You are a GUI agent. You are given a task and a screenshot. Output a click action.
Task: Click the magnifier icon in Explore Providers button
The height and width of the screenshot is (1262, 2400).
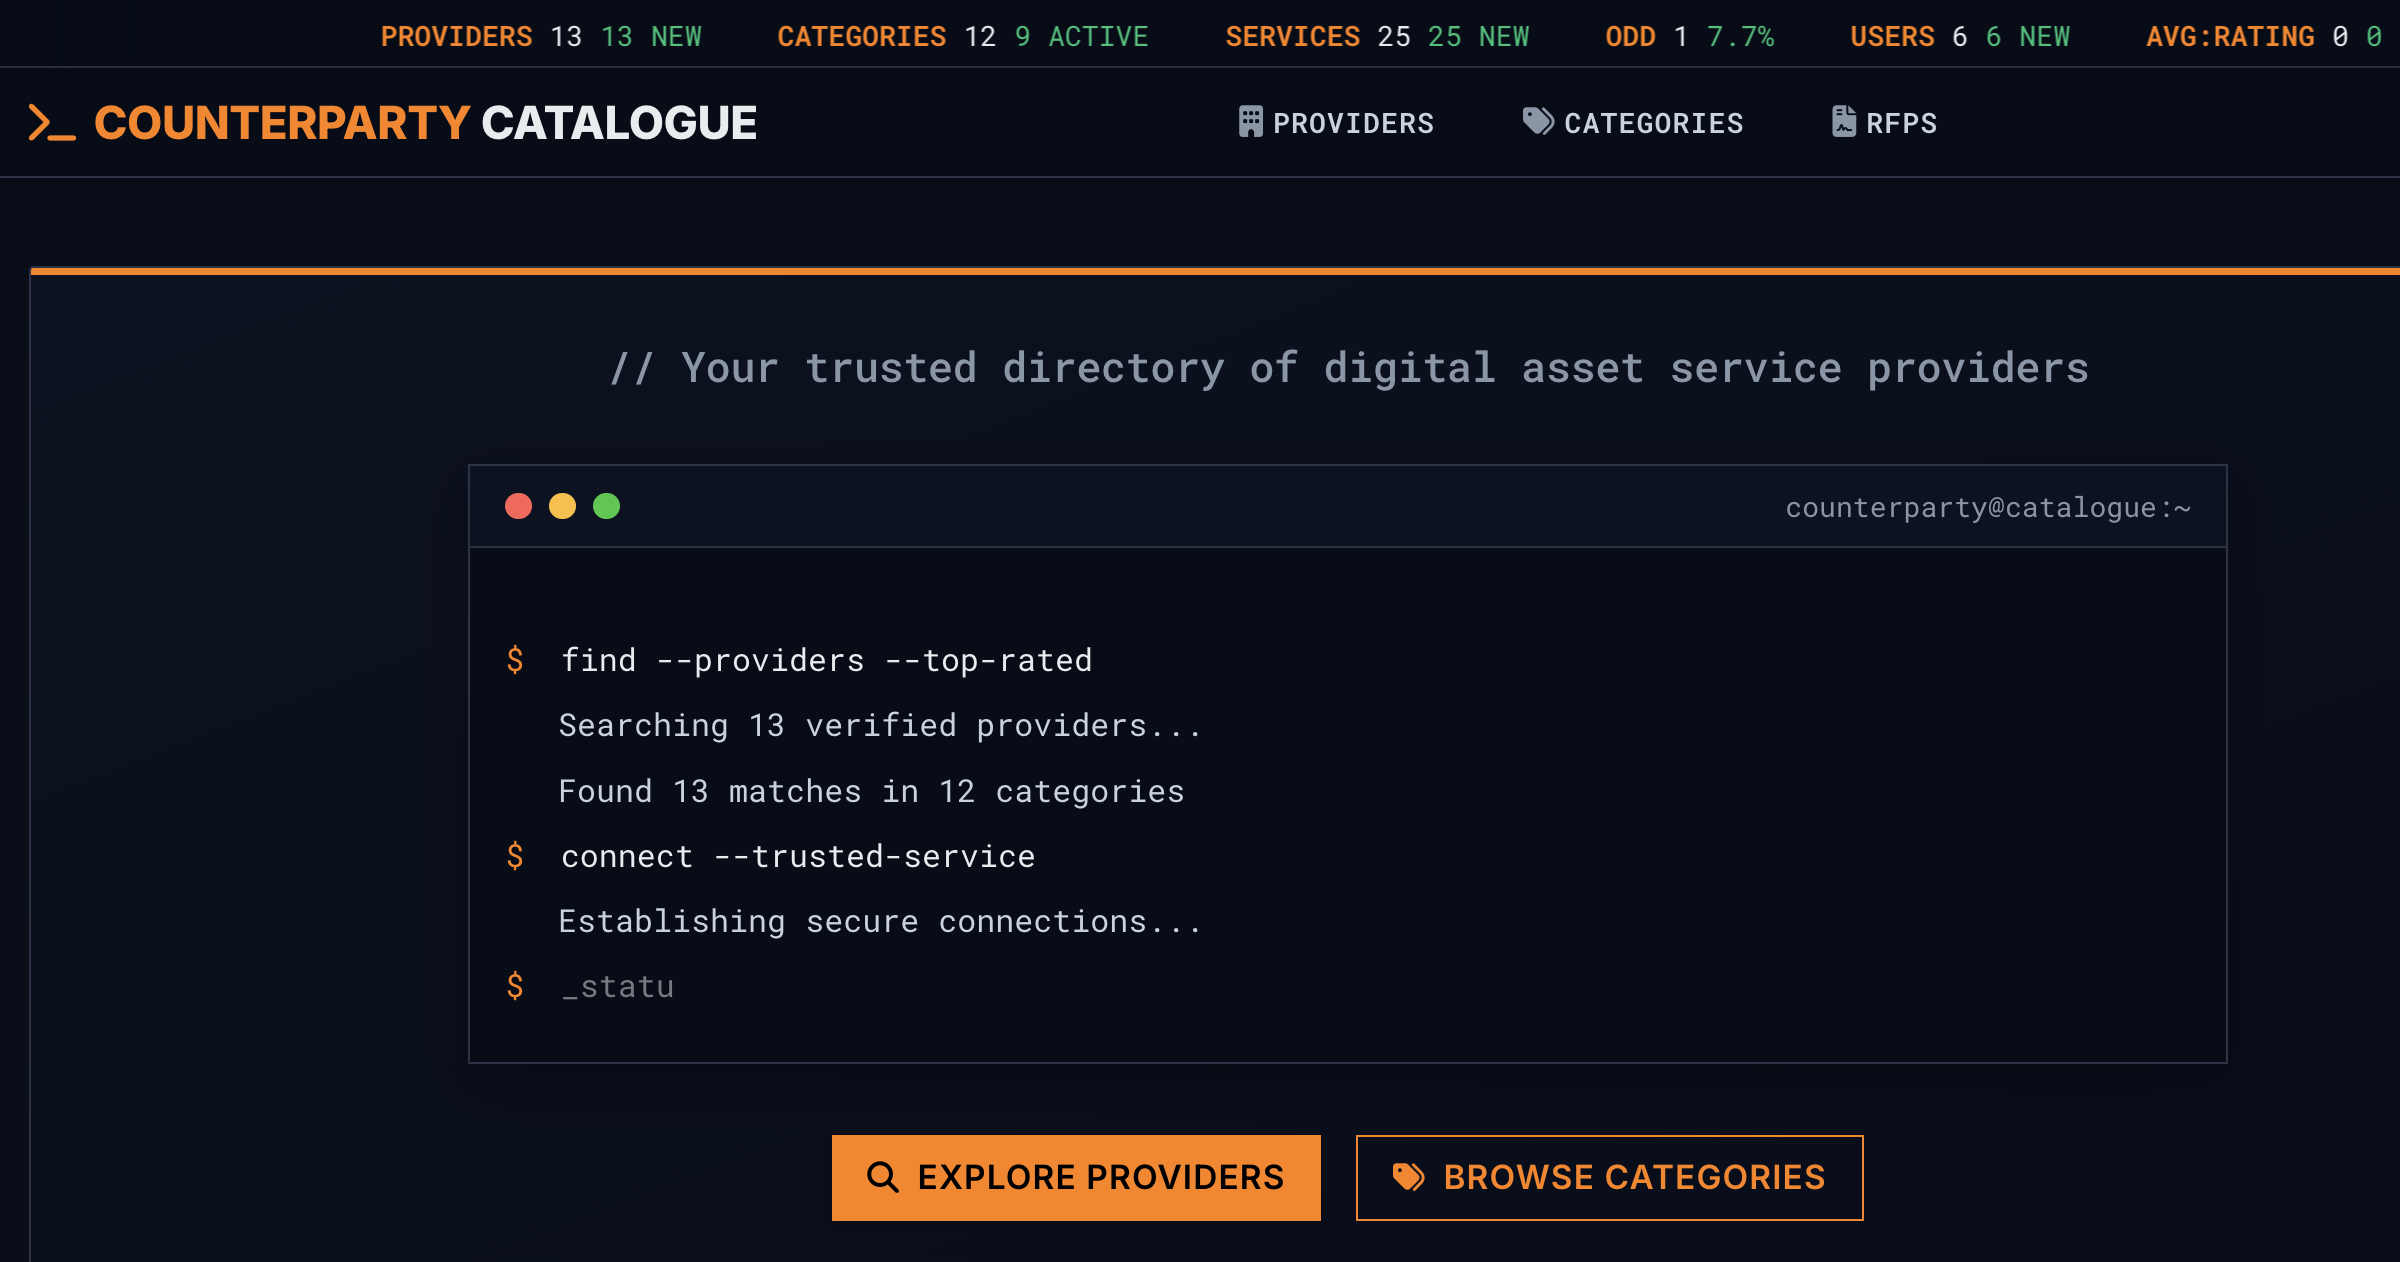click(882, 1177)
